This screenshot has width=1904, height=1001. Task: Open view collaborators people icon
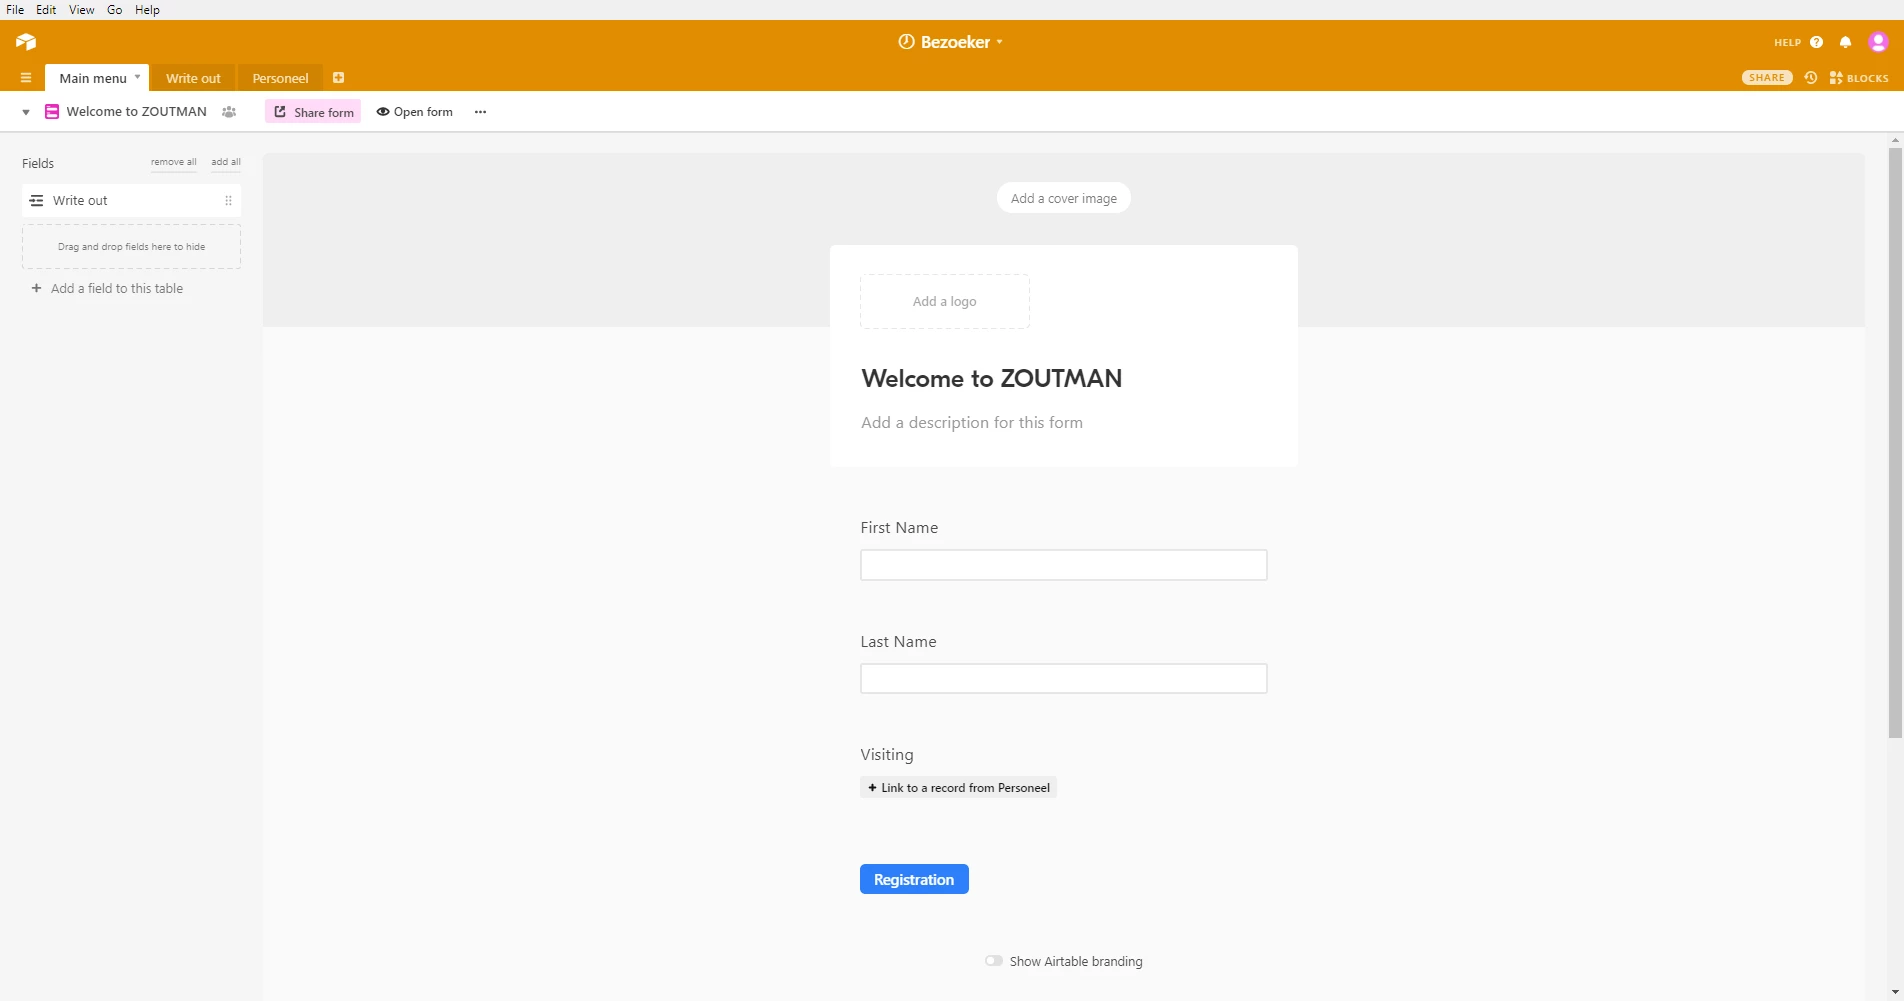(229, 112)
